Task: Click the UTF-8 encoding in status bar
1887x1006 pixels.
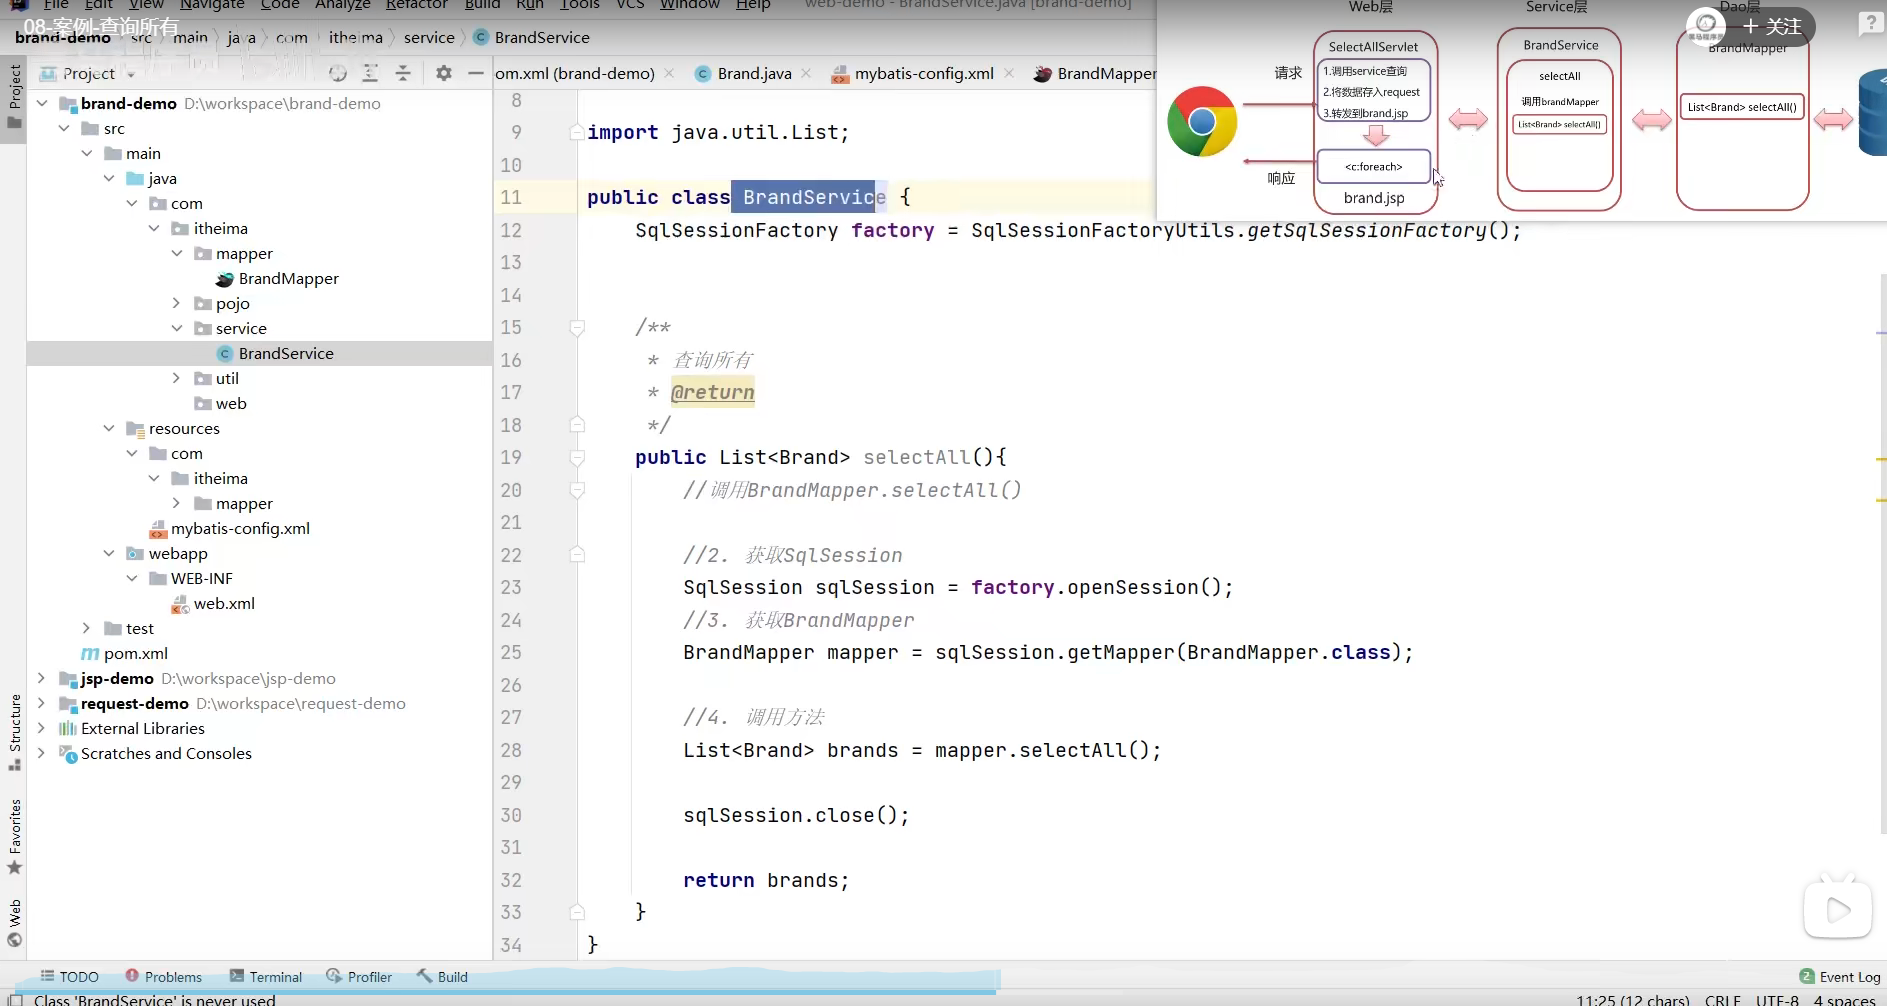Action: pos(1777,999)
